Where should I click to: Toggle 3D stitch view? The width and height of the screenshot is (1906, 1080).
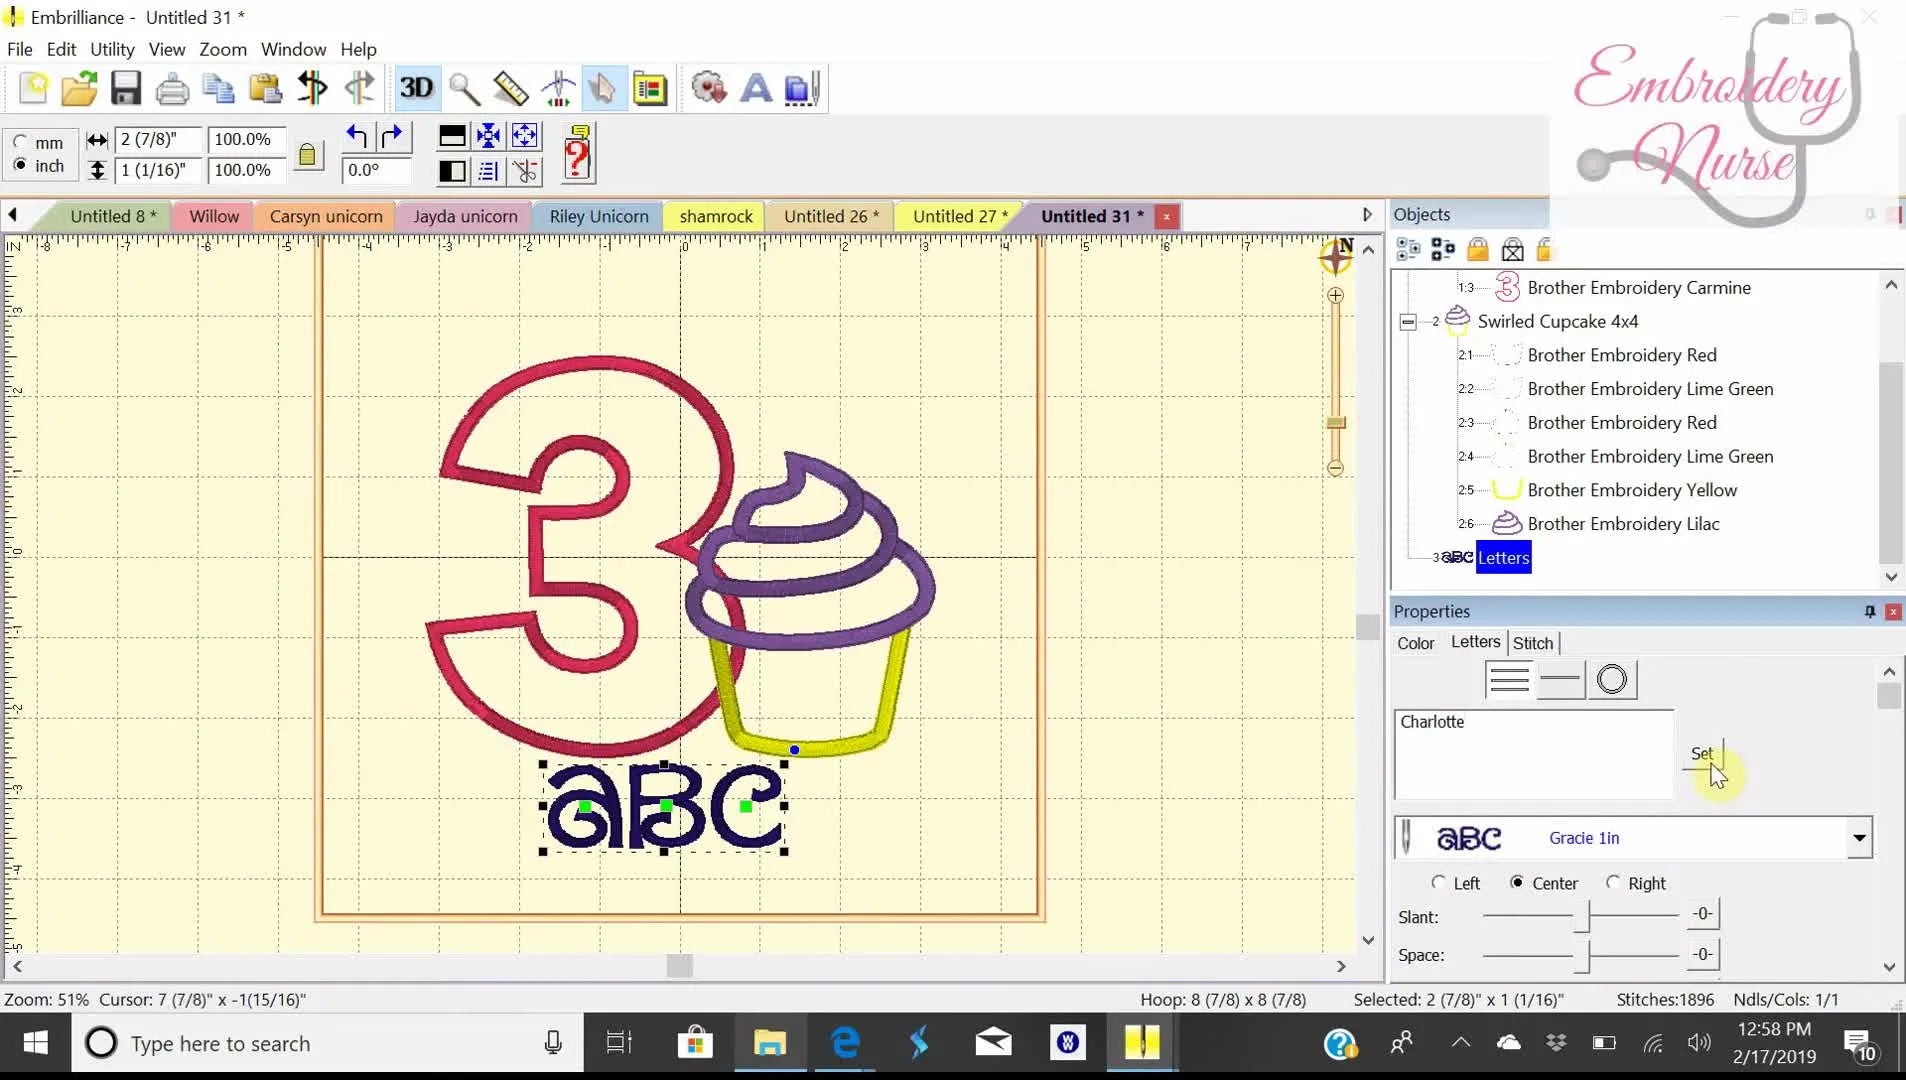coord(416,88)
